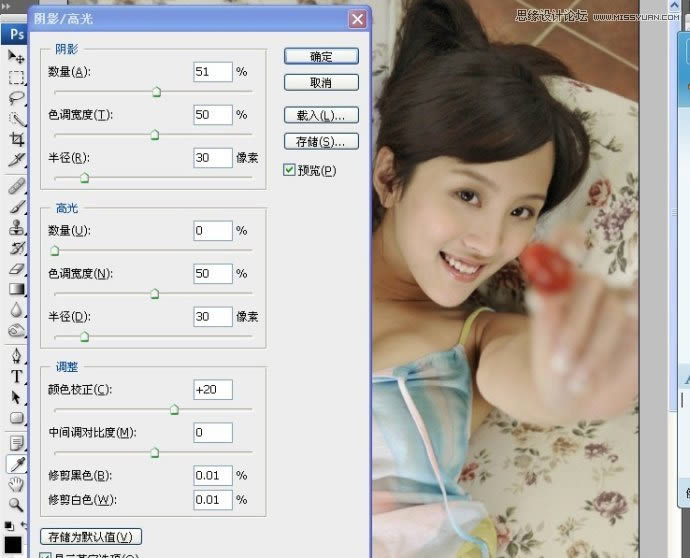
Task: Select the Dodge tool
Action: 16,330
